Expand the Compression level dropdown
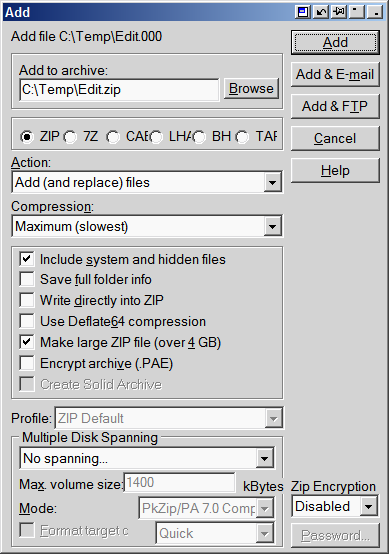The width and height of the screenshot is (389, 554). click(x=272, y=226)
